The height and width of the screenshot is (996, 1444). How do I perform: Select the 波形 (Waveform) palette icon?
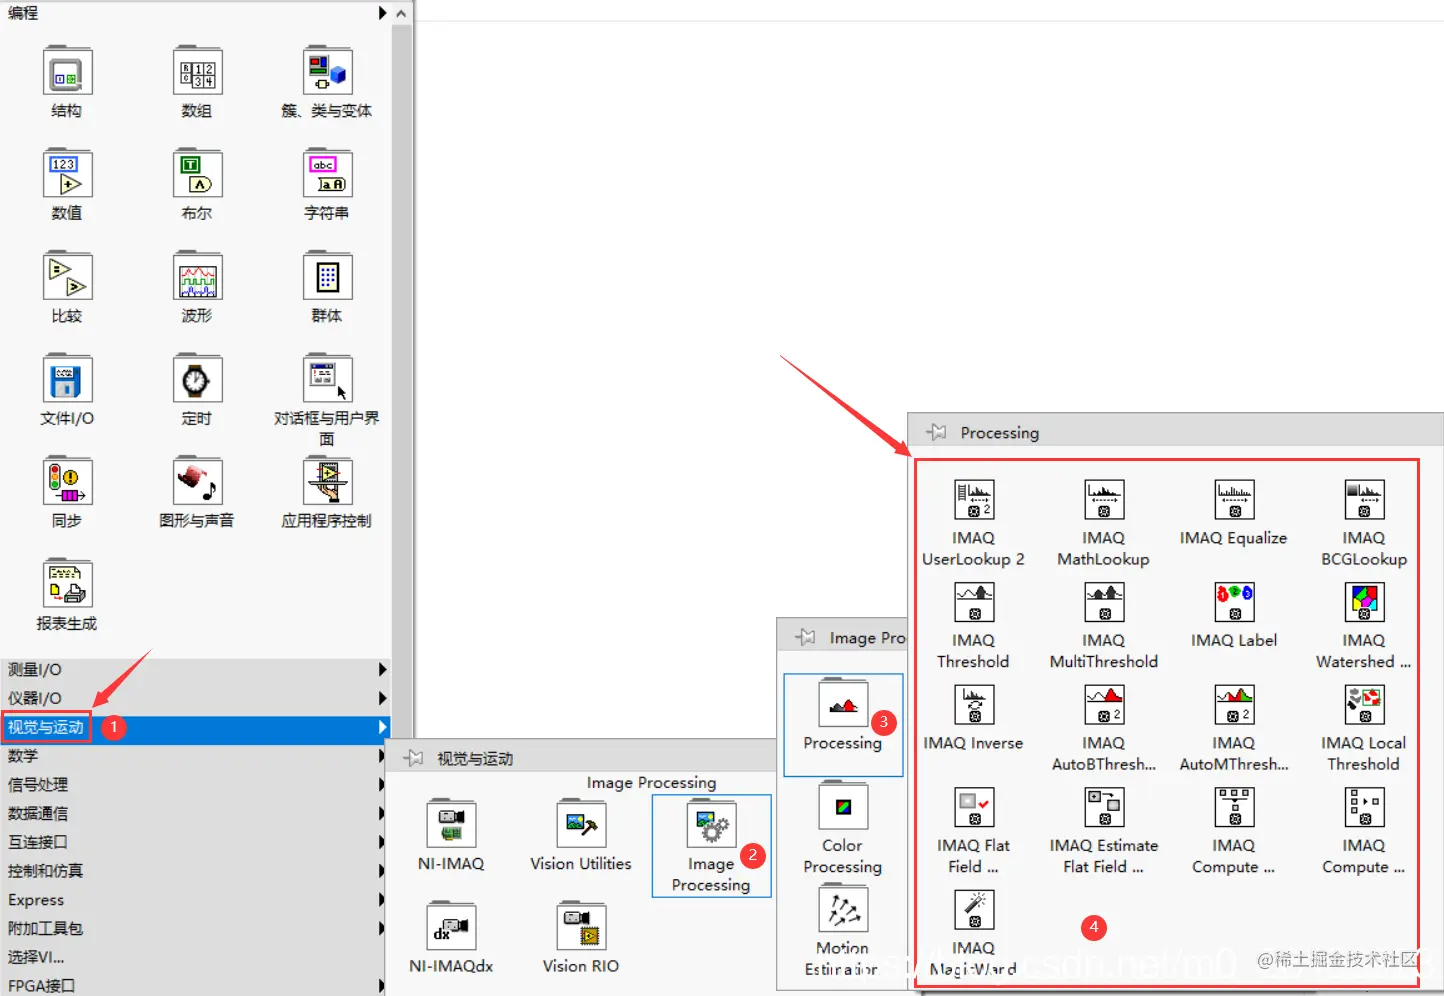[197, 277]
